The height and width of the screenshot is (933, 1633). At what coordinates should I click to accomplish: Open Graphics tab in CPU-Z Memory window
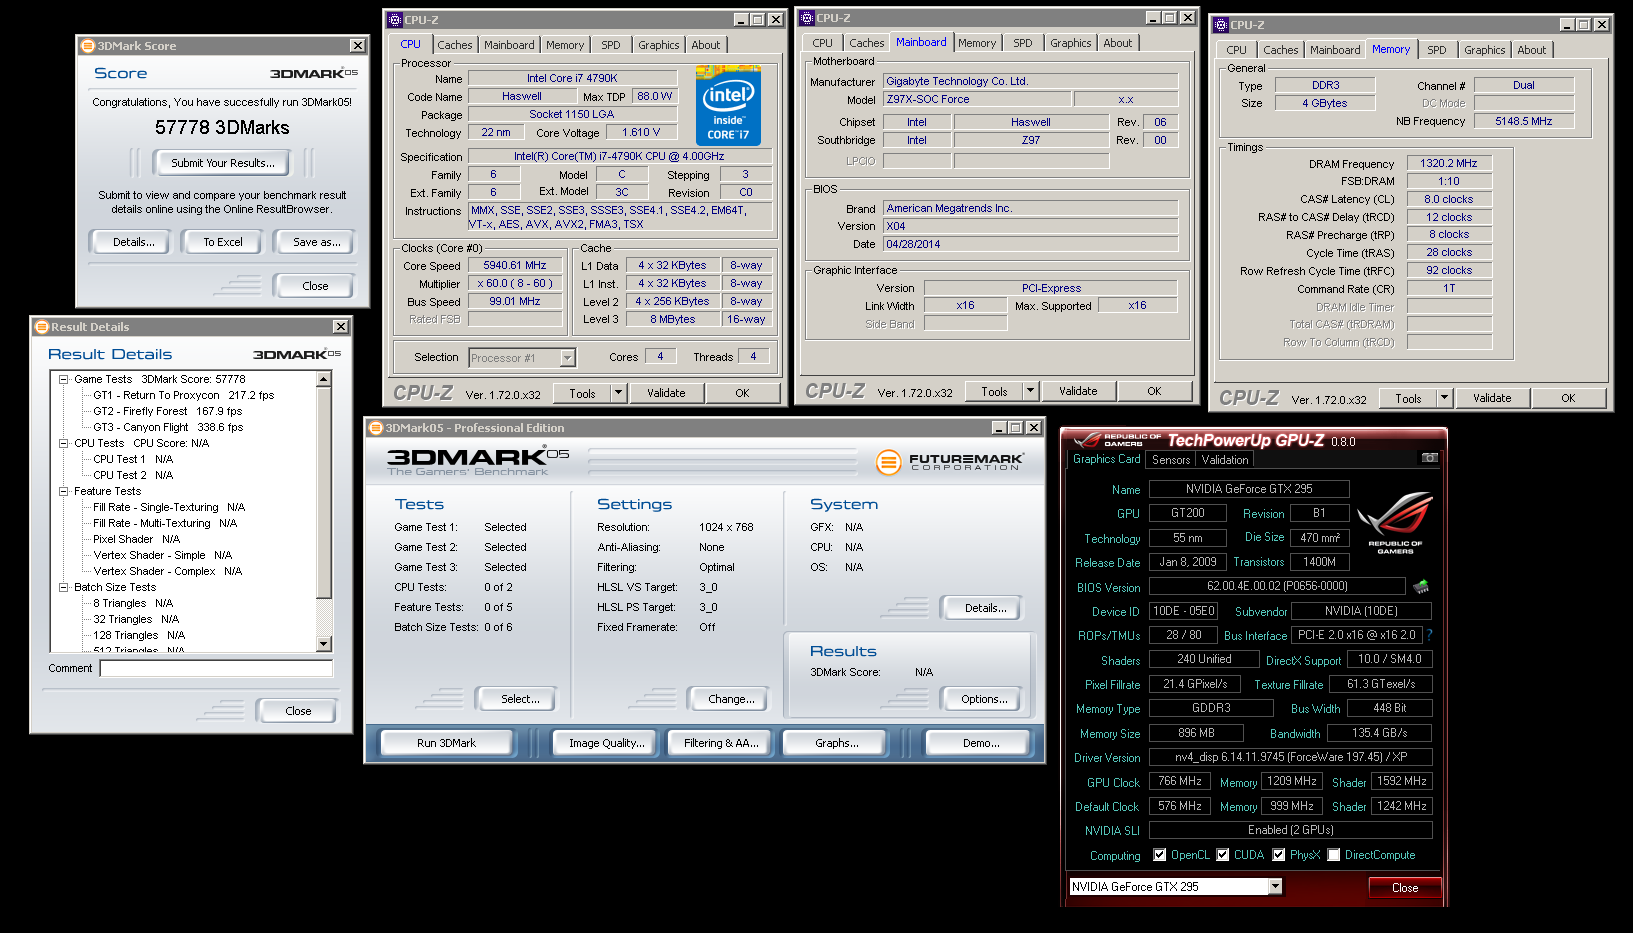pyautogui.click(x=1485, y=50)
